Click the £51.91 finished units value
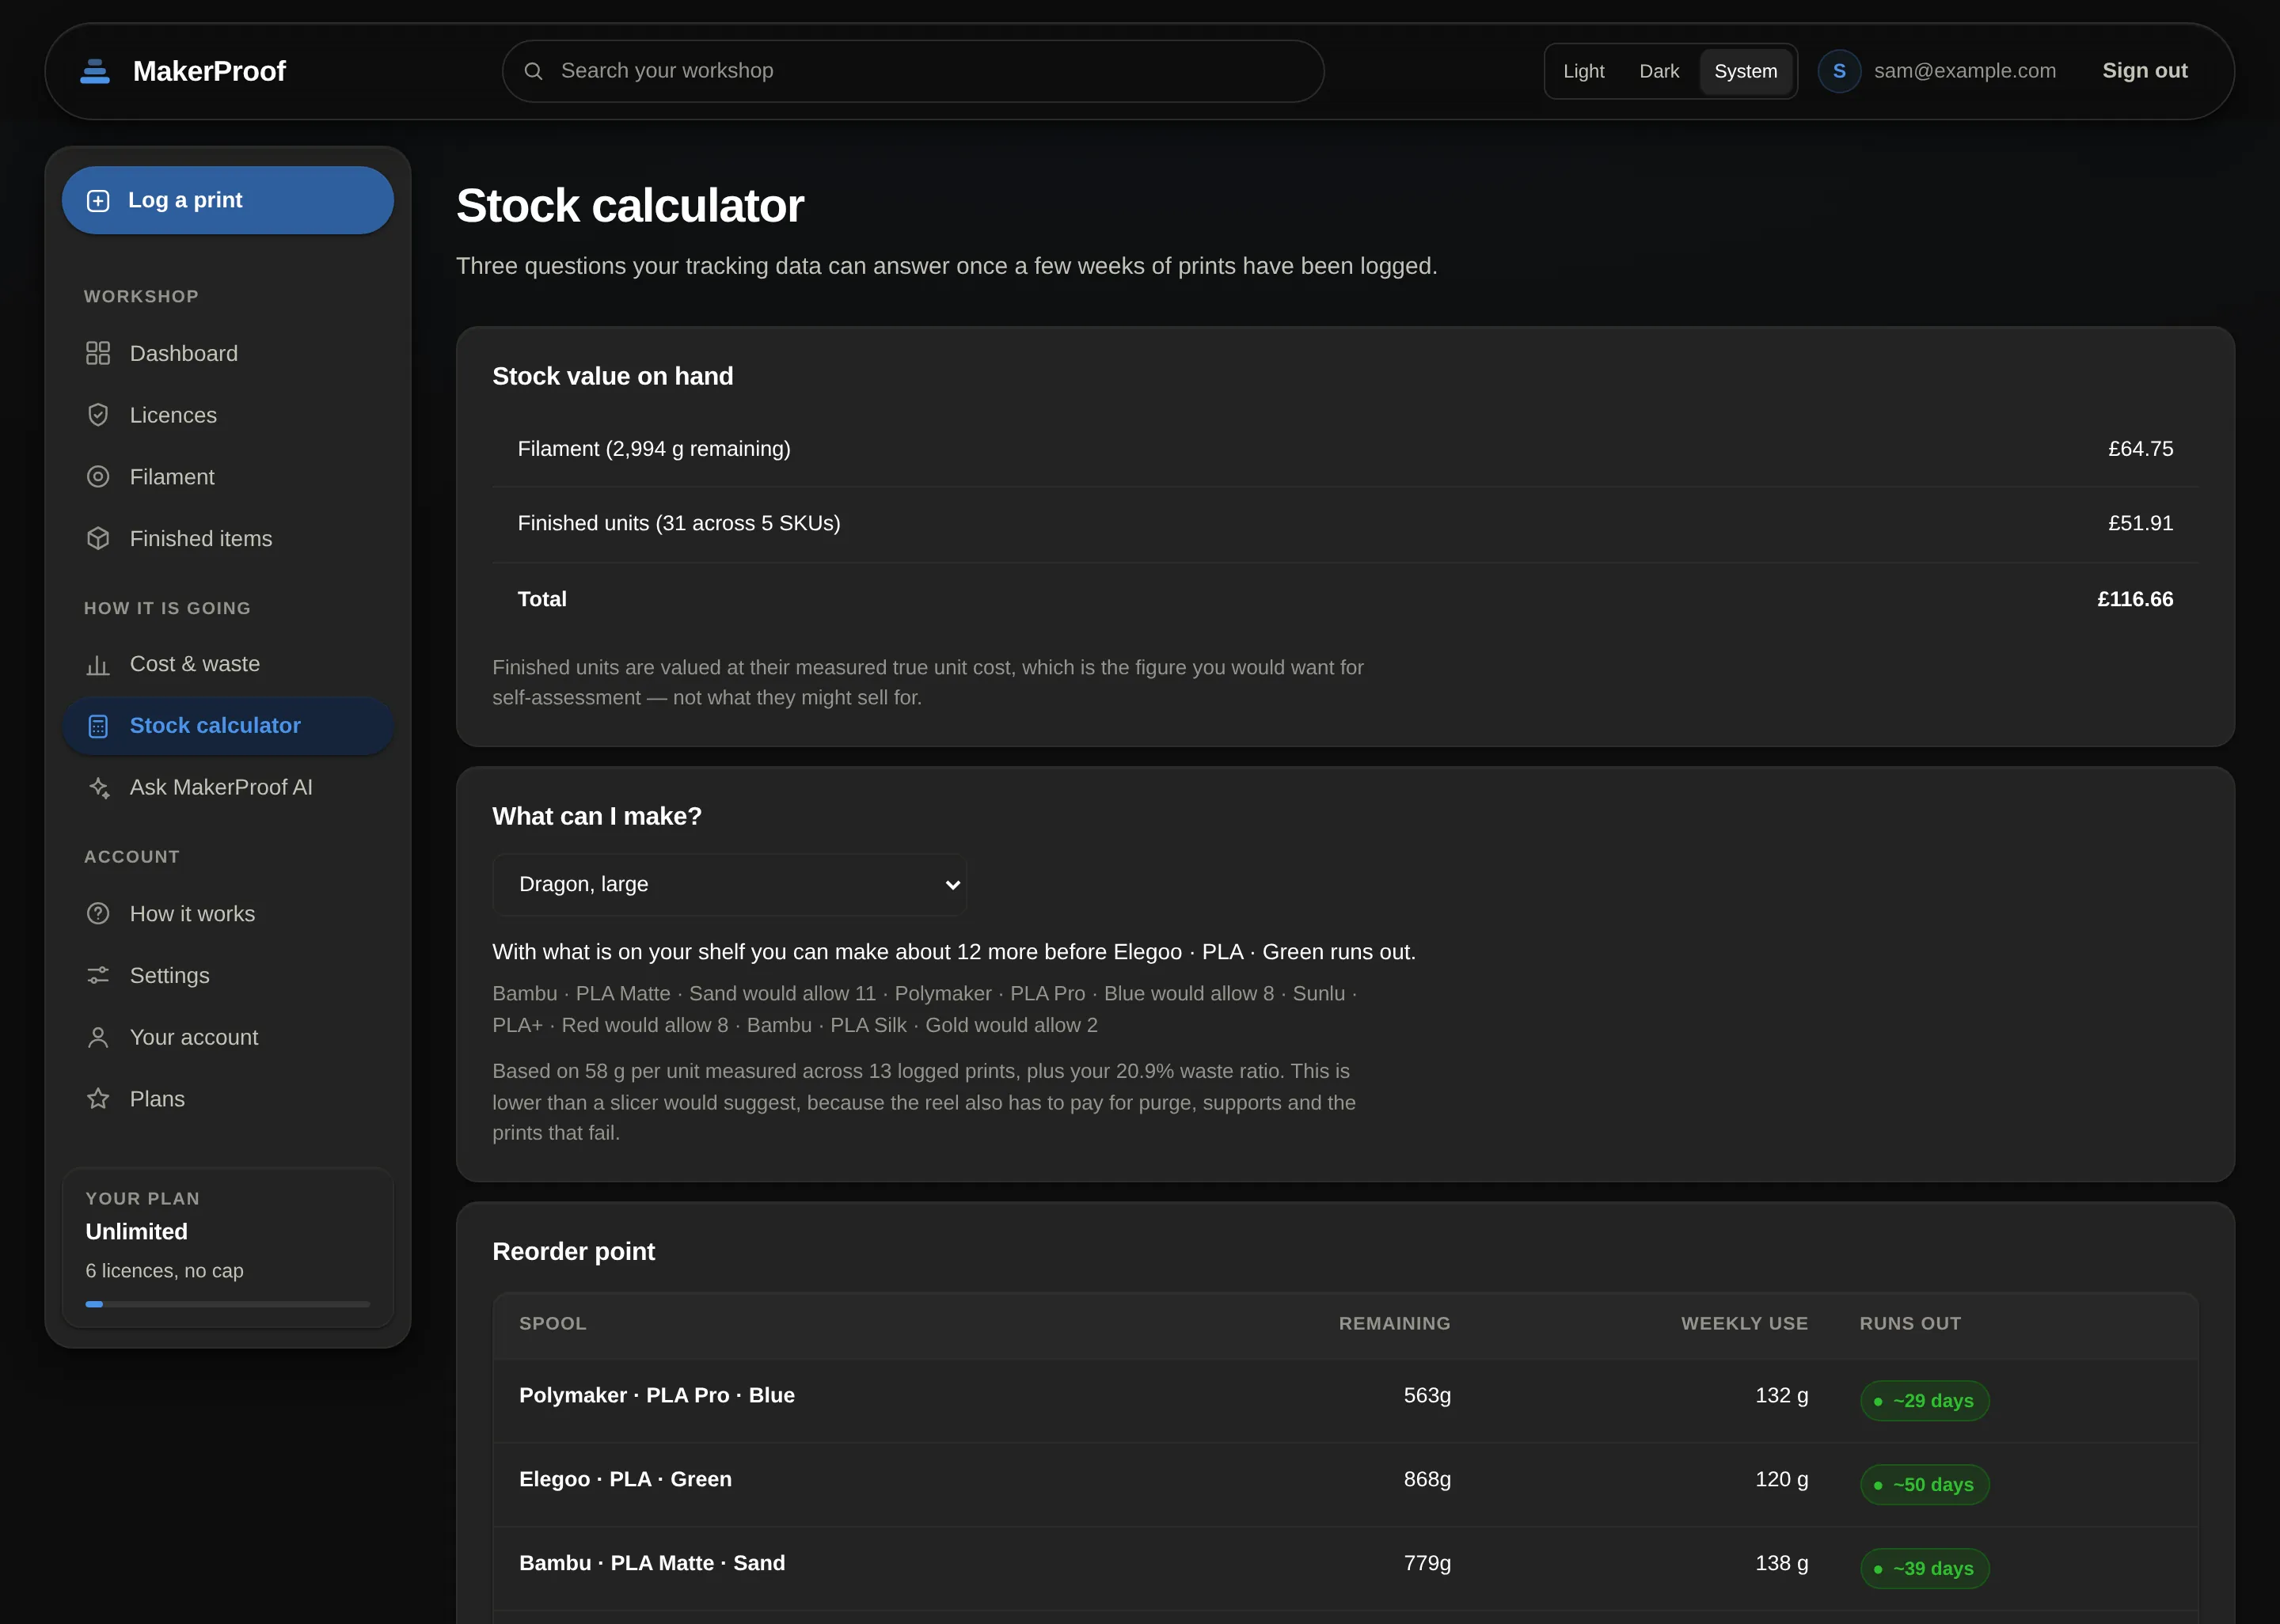Viewport: 2280px width, 1624px height. pos(2140,523)
